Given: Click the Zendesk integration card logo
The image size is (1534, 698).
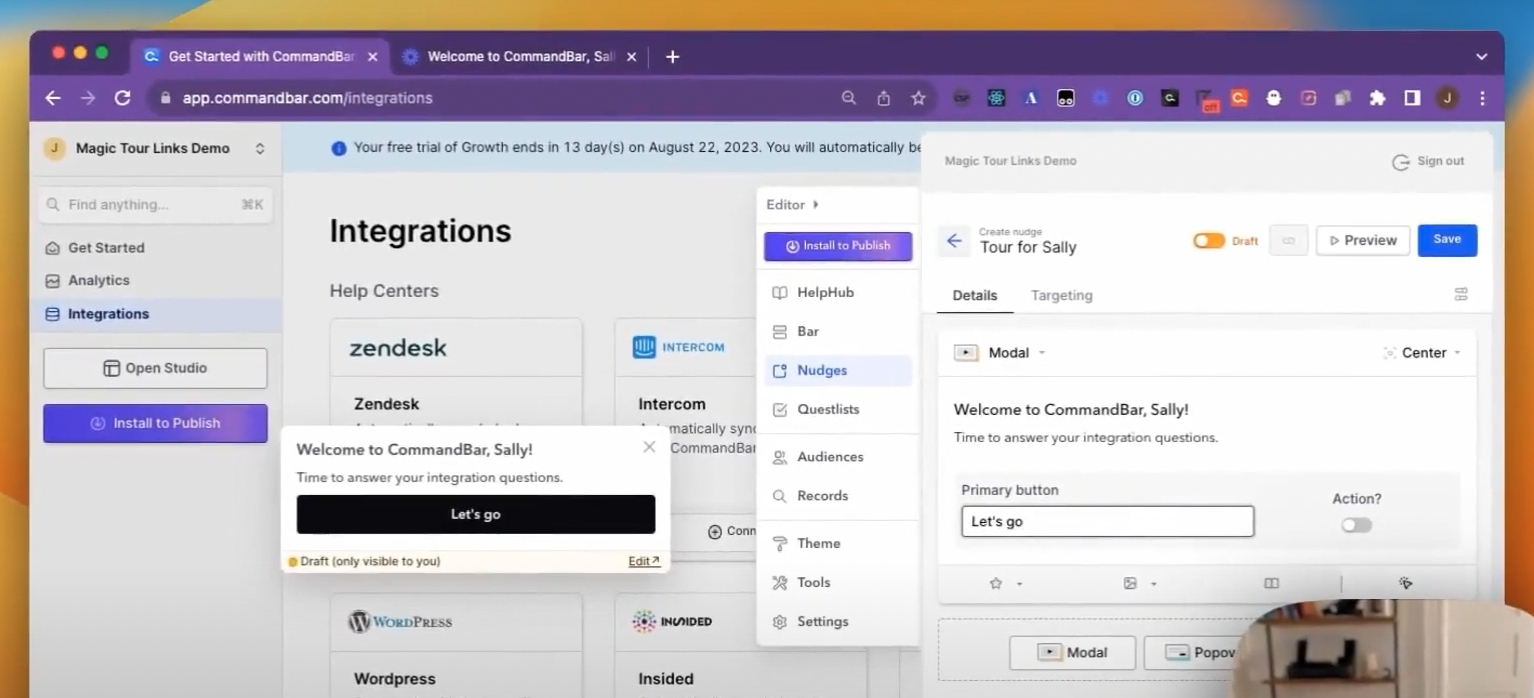Looking at the screenshot, I should 398,348.
